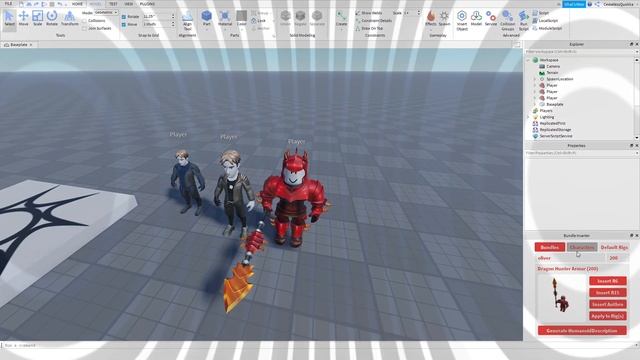
Task: Switch to the TEST ribbon tab
Action: 113,4
